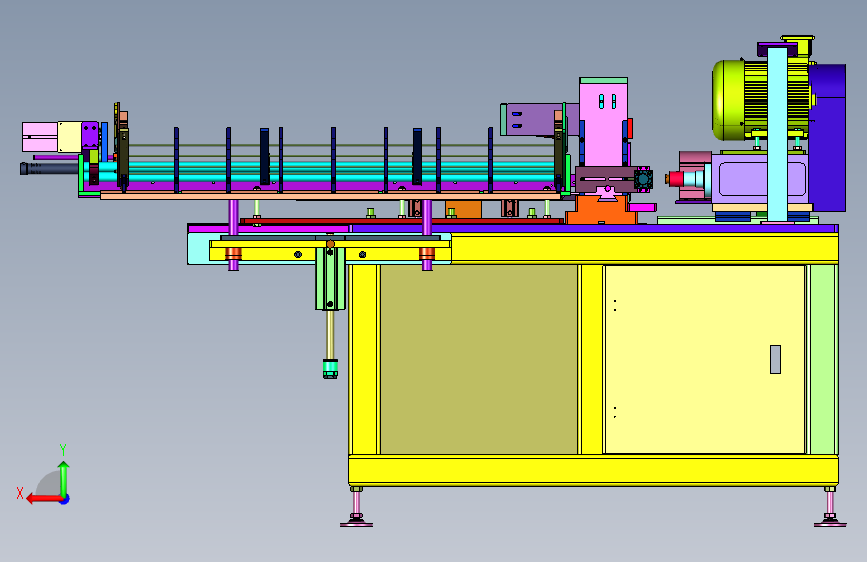Screen dimensions: 867x562
Task: Select the bottom yellow frame beam
Action: (x=593, y=470)
